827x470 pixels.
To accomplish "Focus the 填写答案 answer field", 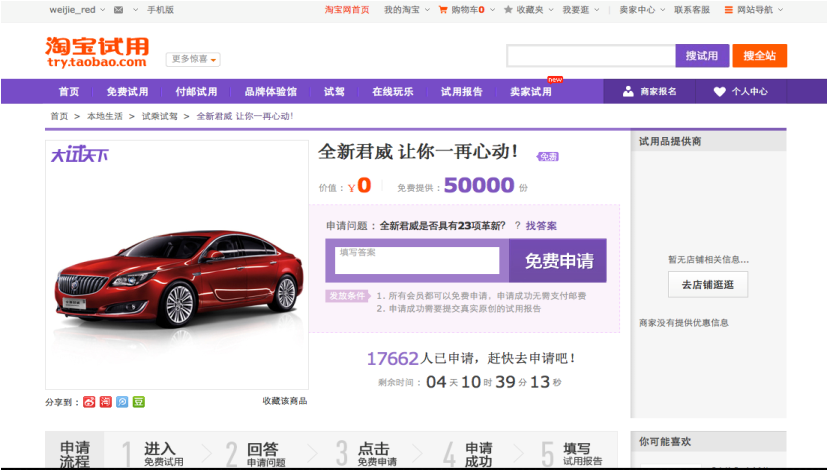I will (417, 261).
